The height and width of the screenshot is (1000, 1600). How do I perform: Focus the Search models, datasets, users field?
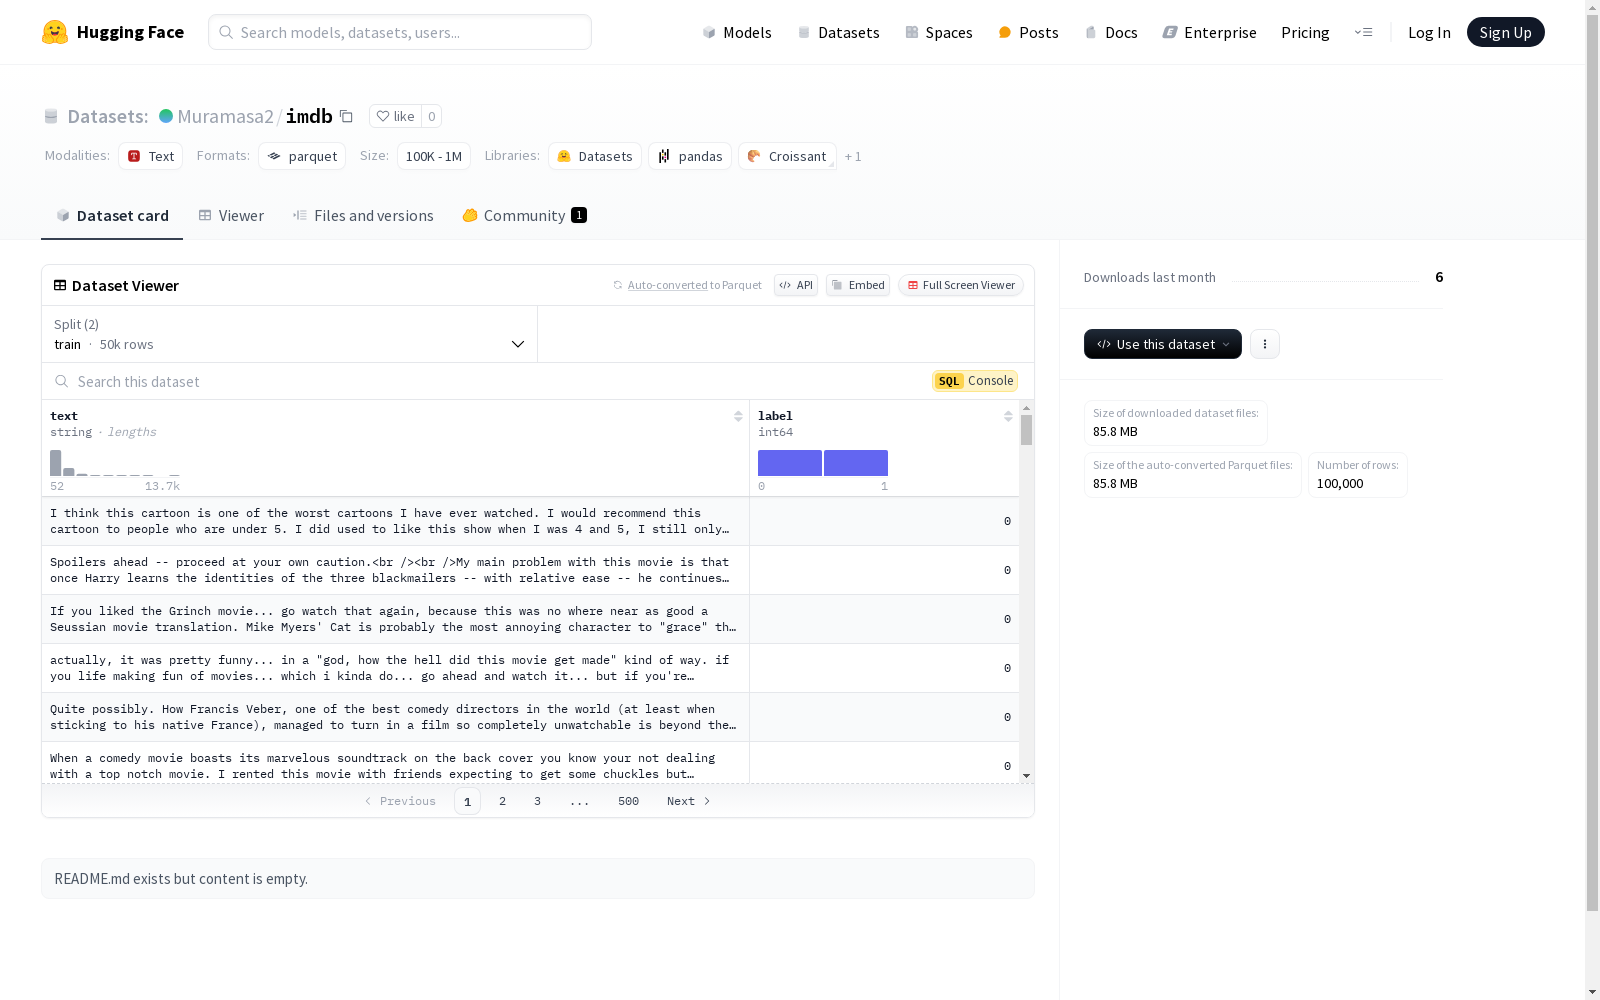tap(400, 32)
